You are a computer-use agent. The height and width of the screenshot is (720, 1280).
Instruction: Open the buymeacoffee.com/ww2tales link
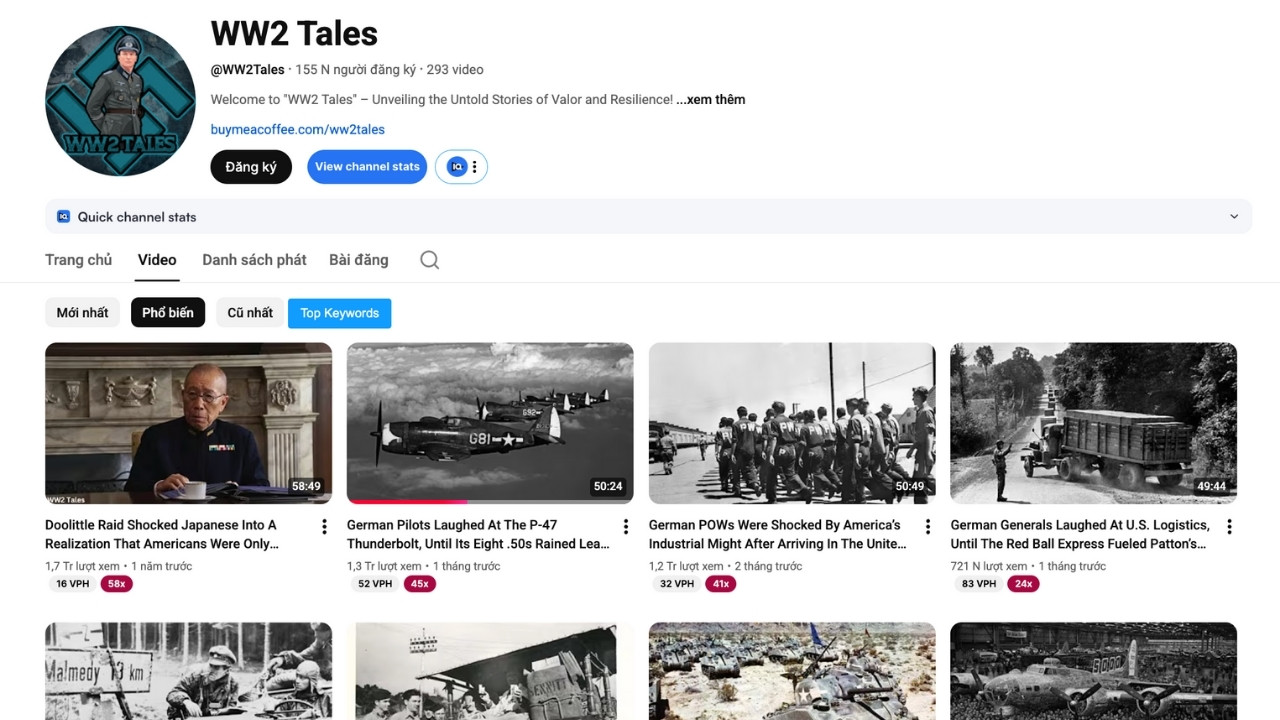(297, 129)
